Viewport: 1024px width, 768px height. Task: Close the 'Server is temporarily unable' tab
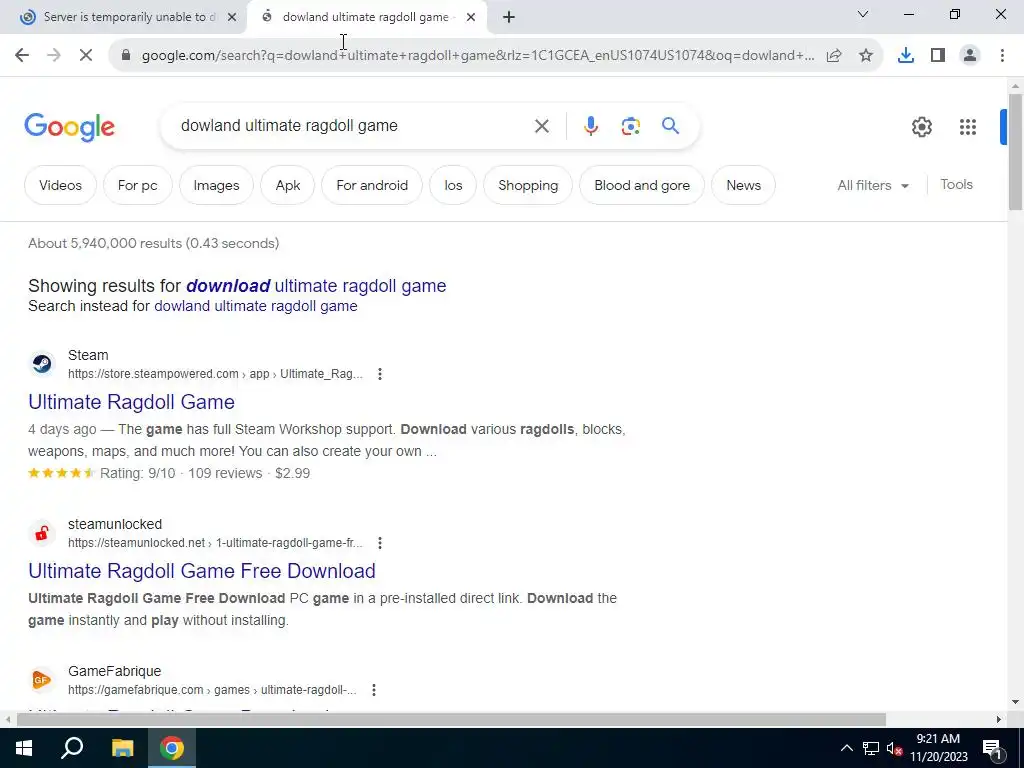(232, 18)
